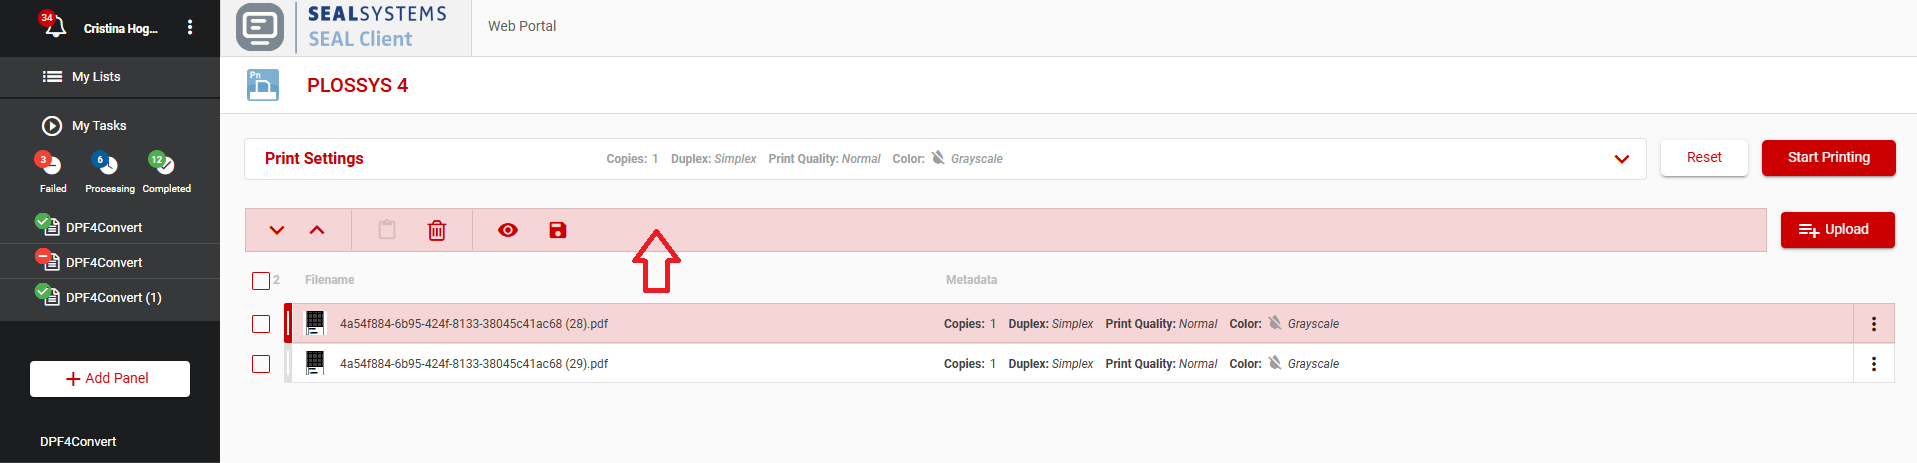Toggle the select-all files checkbox
1917x463 pixels.
(x=261, y=281)
